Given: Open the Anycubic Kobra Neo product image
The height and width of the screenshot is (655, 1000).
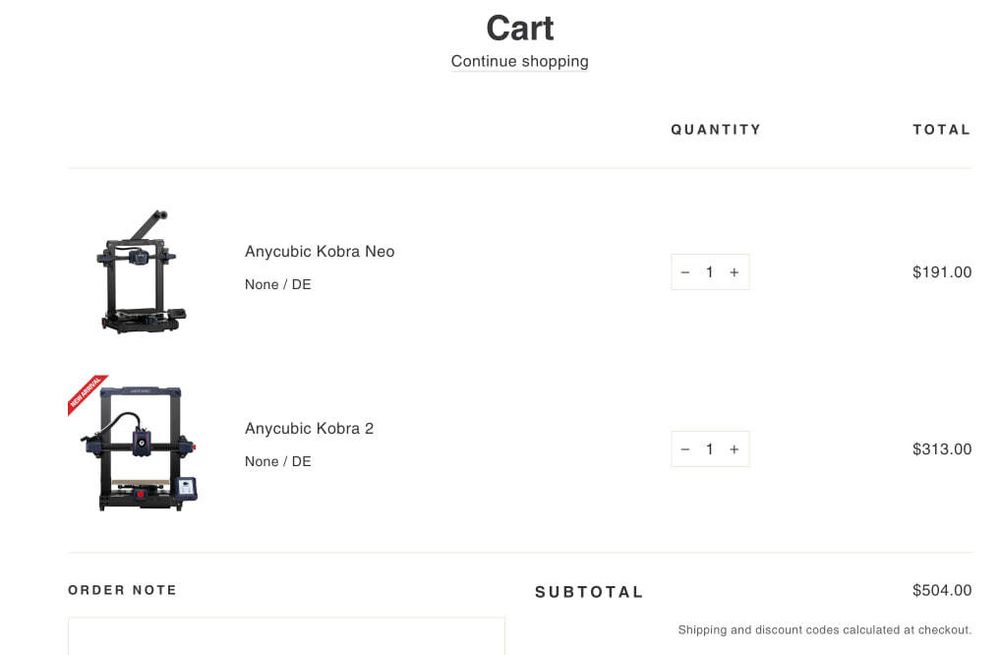Looking at the screenshot, I should 141,272.
